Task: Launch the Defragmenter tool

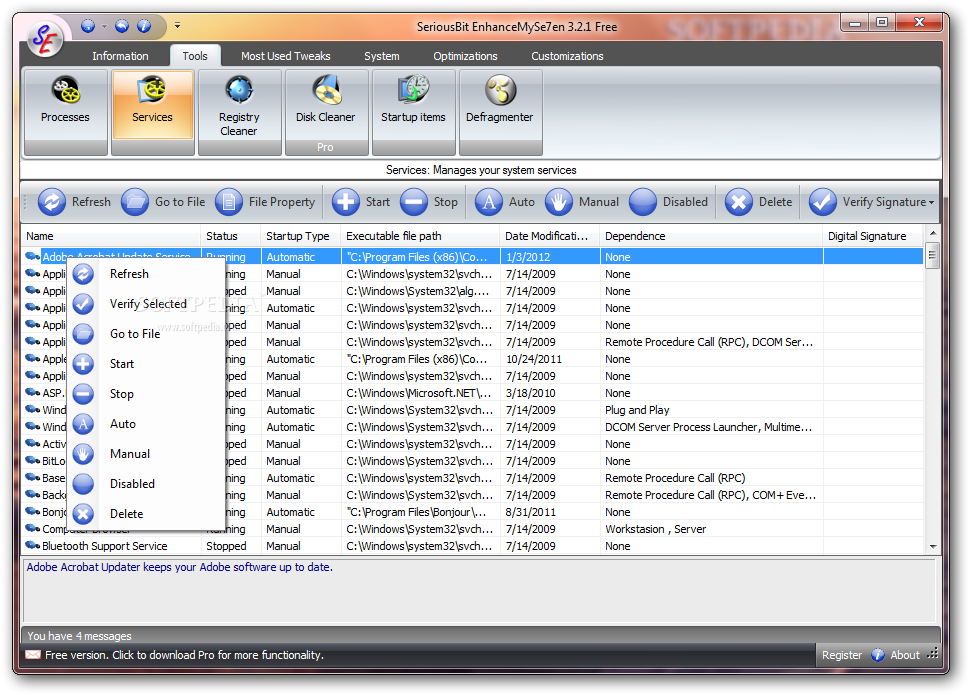Action: [500, 111]
